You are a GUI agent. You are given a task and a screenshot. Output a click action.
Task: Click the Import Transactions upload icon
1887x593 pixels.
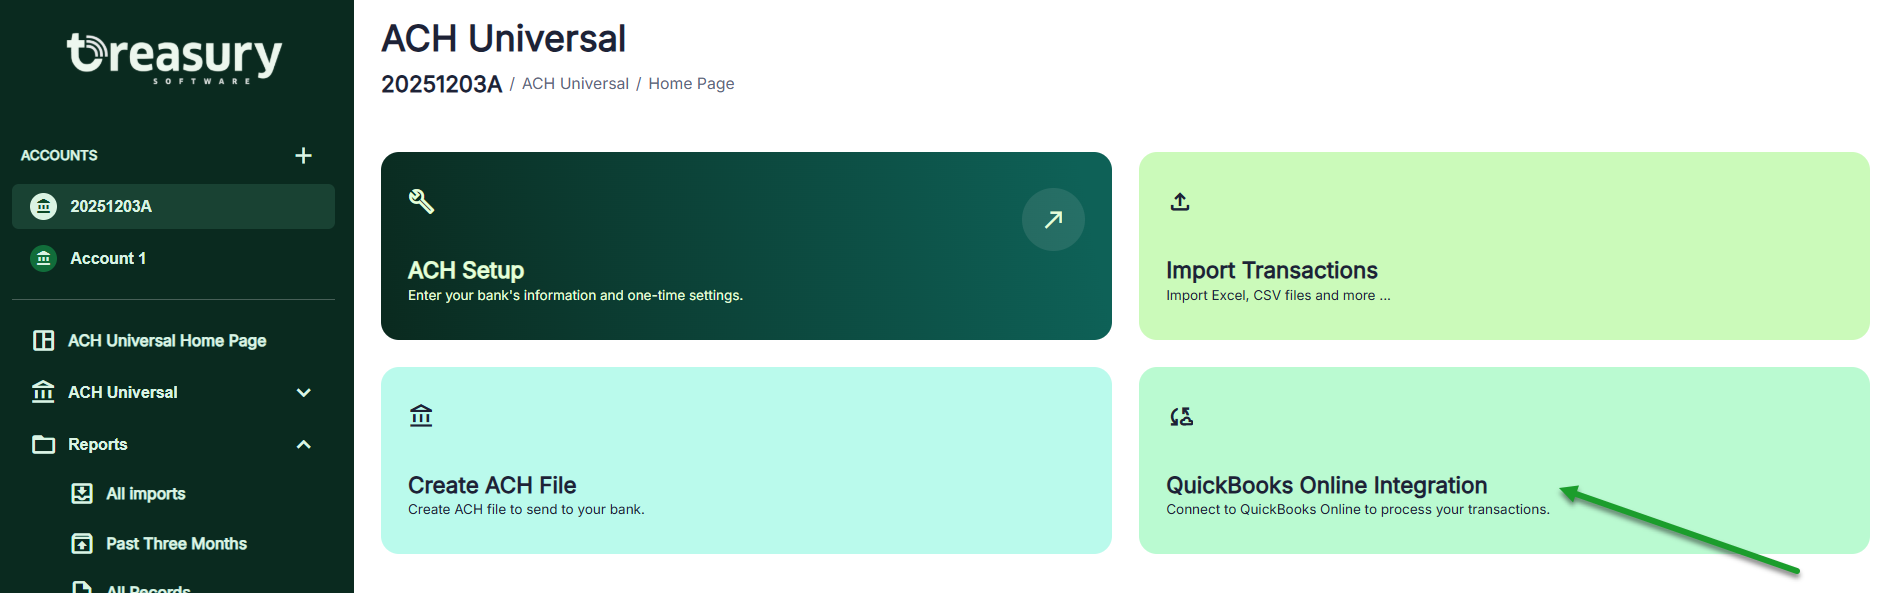(1180, 202)
